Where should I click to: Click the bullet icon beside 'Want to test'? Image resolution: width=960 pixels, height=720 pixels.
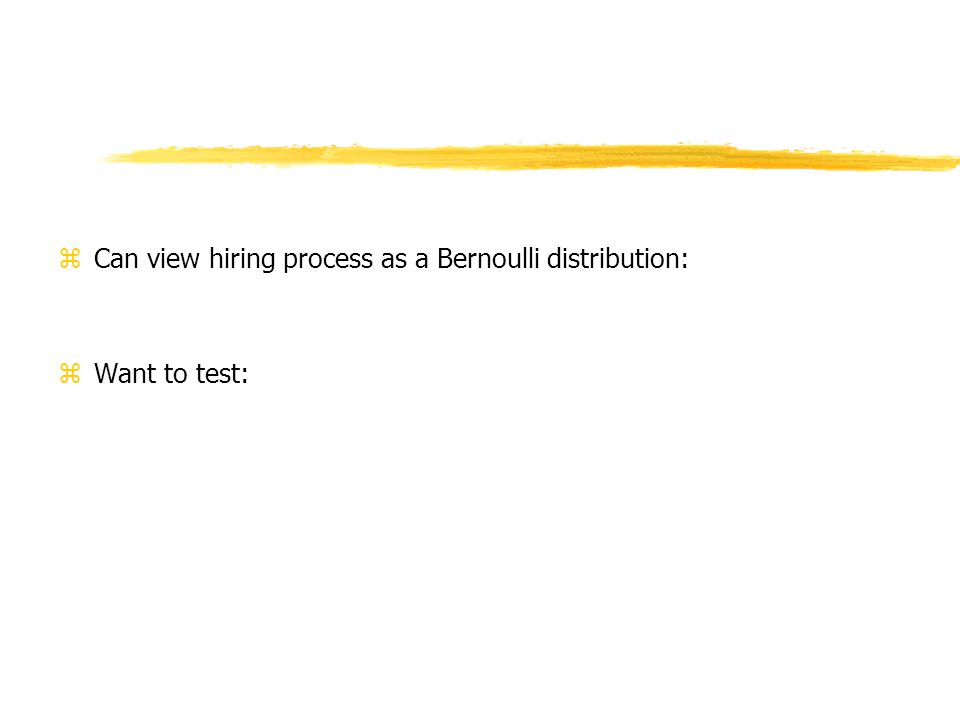click(70, 373)
